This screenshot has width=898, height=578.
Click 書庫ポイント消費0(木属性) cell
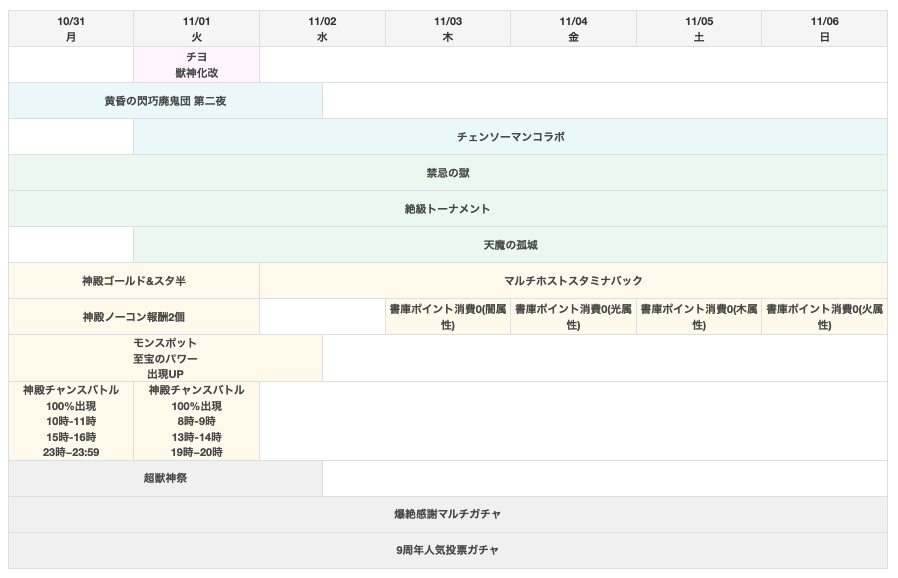(699, 317)
